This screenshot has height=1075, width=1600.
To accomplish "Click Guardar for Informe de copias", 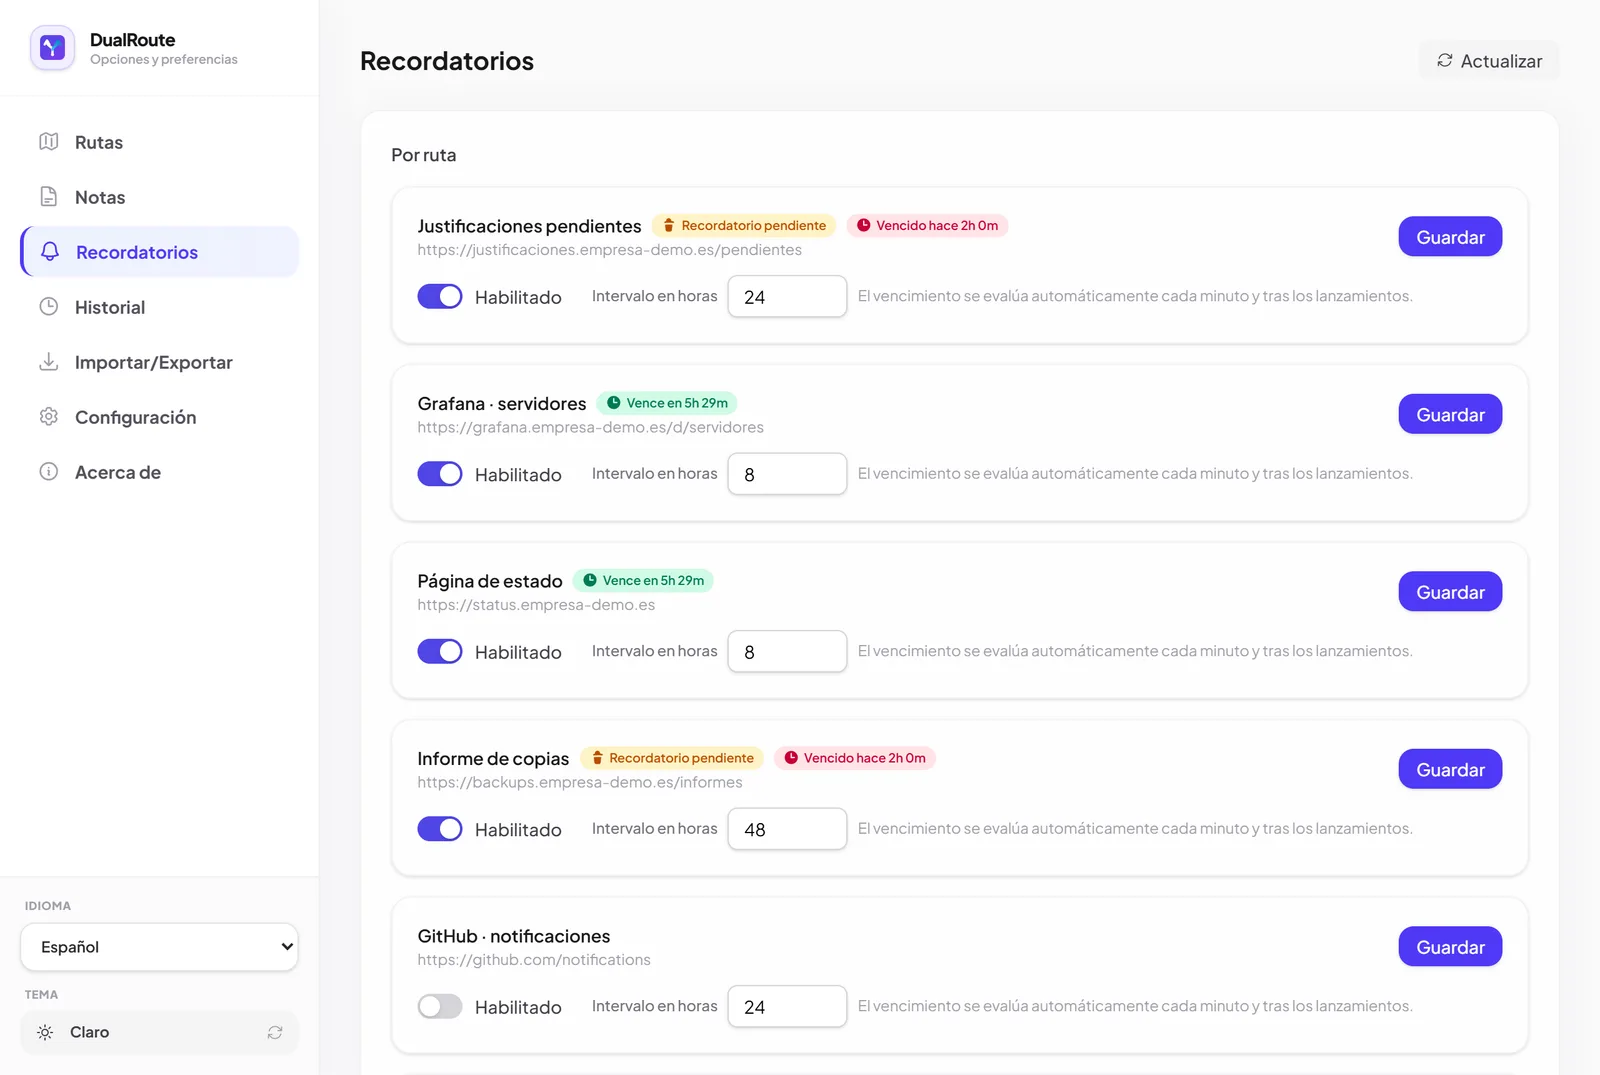I will [1450, 769].
